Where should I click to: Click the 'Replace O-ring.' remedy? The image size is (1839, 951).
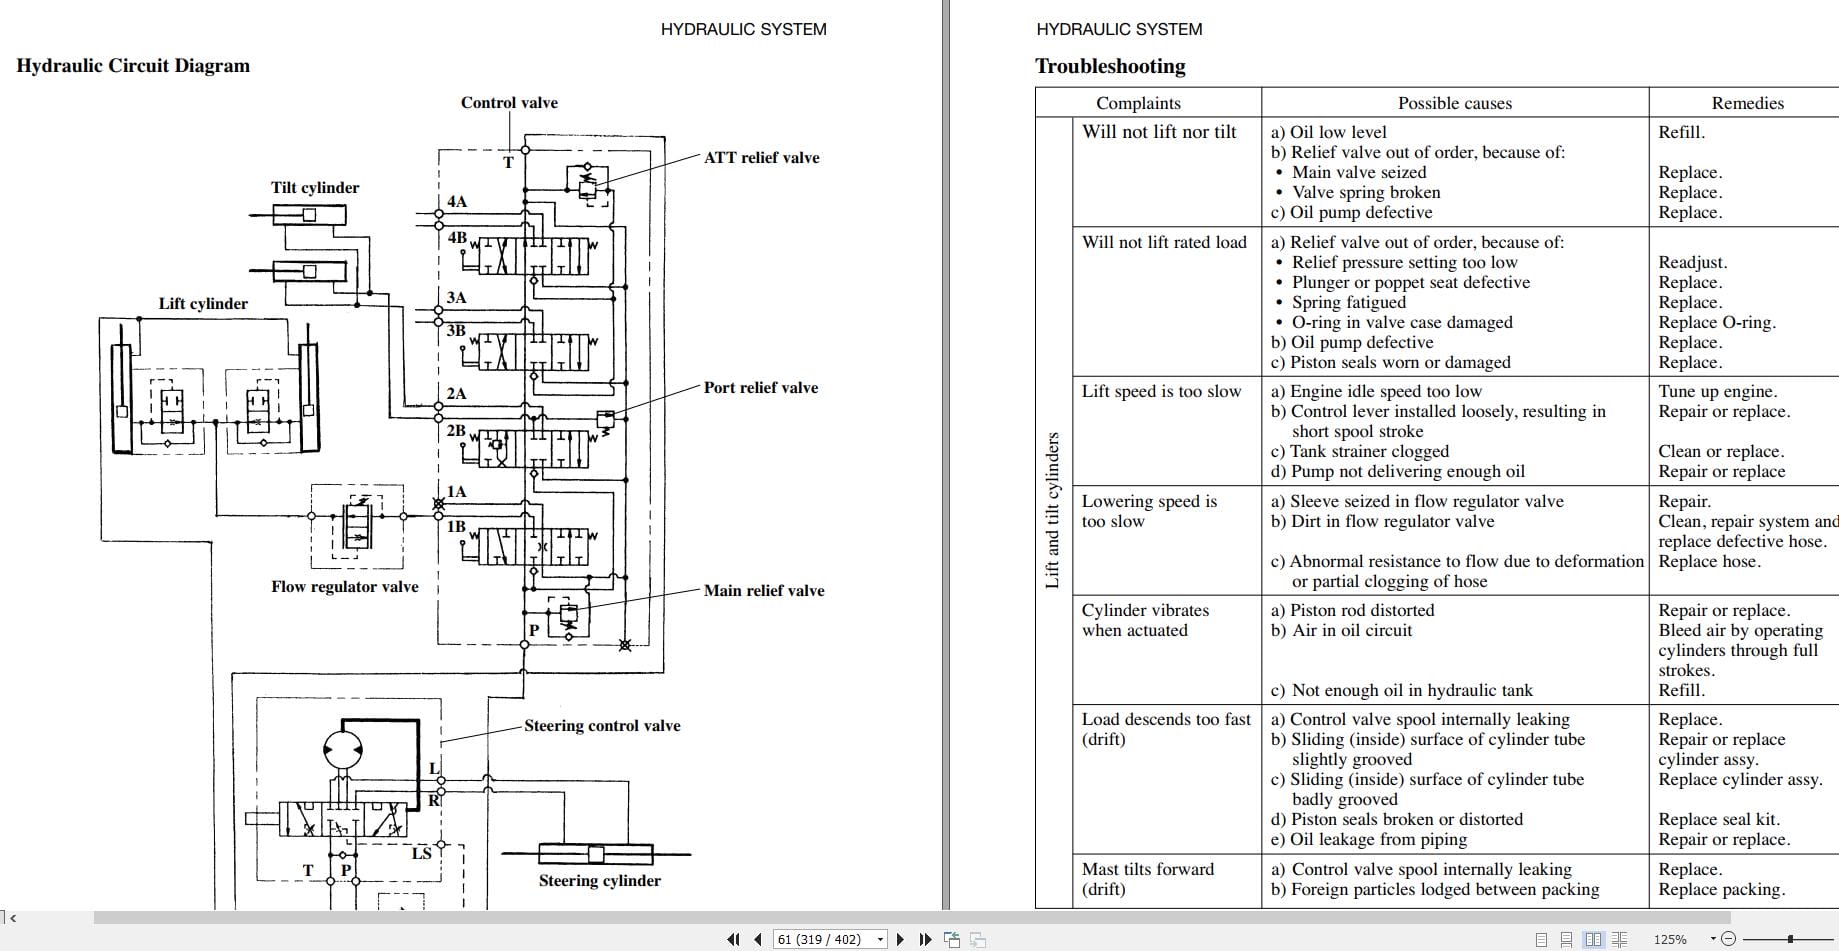pos(1717,322)
